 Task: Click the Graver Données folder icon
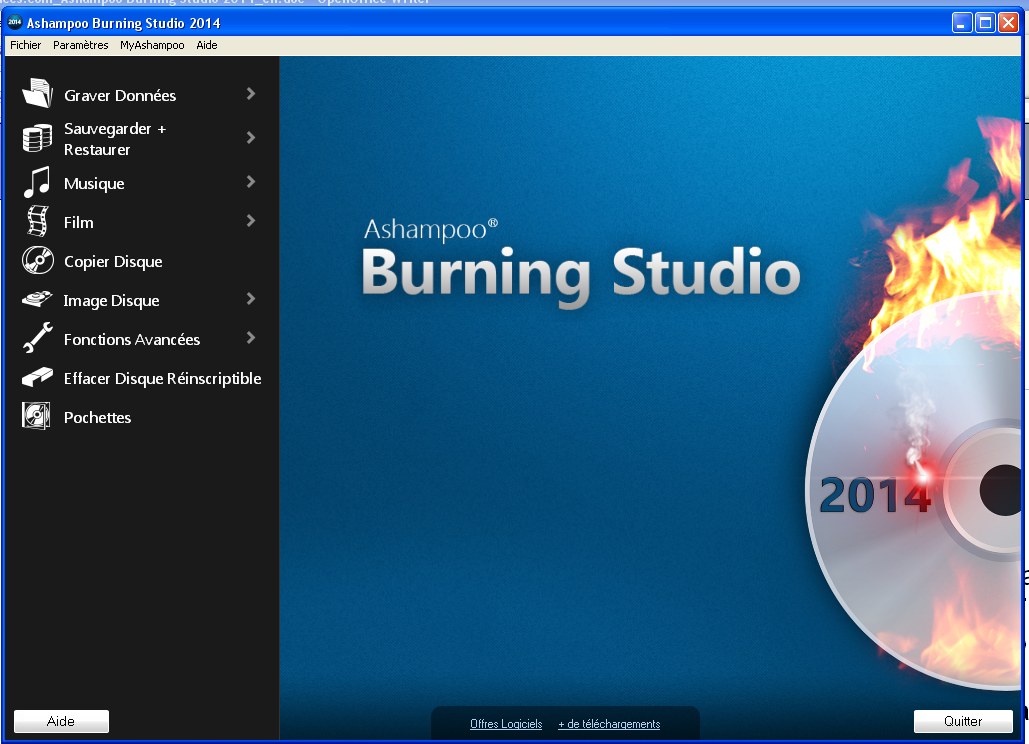[37, 94]
